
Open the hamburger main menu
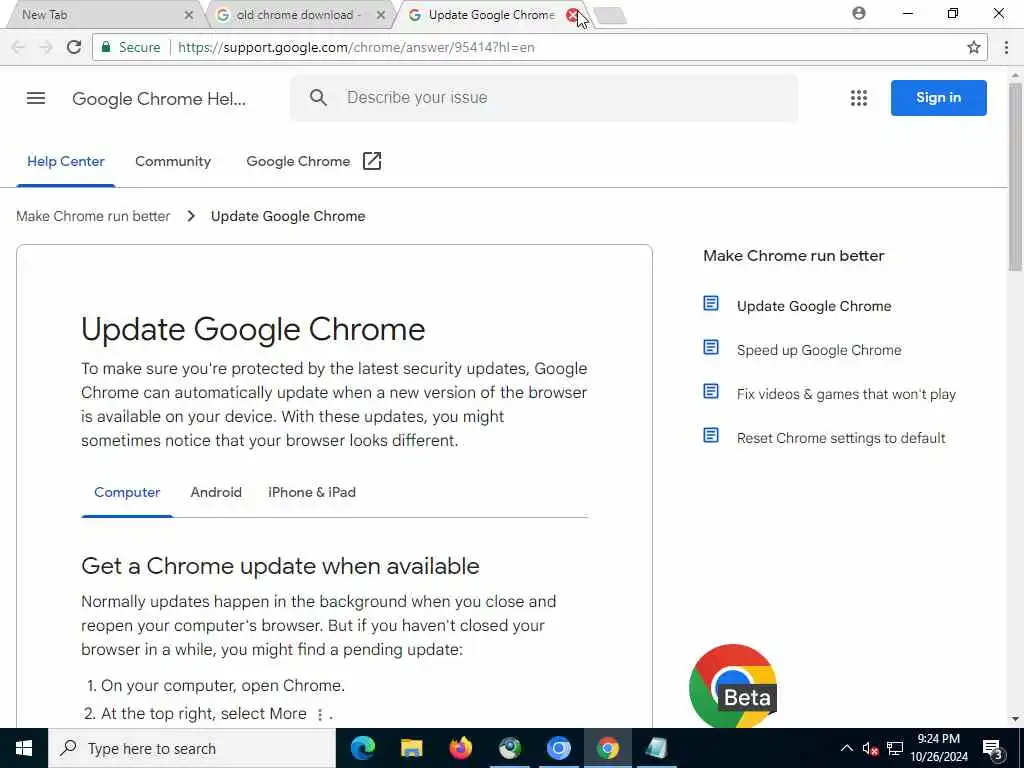[36, 98]
